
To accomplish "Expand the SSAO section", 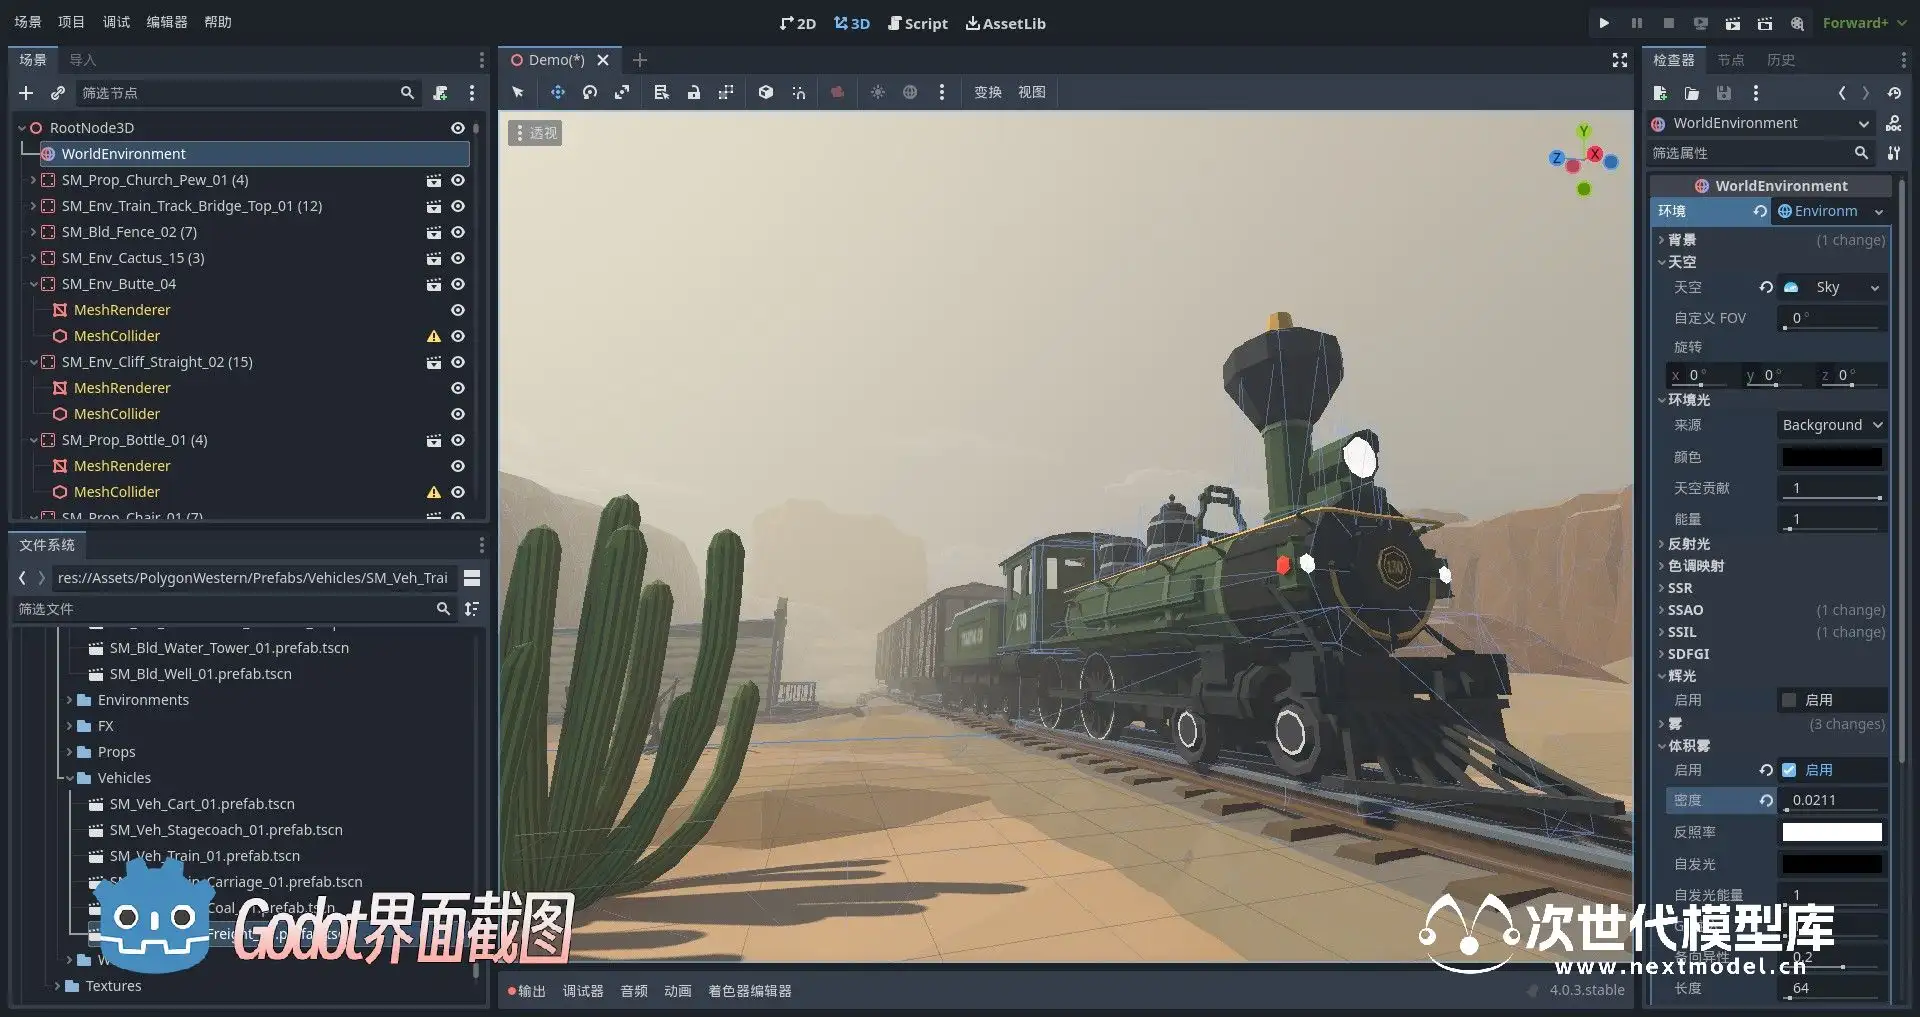I will point(1685,610).
